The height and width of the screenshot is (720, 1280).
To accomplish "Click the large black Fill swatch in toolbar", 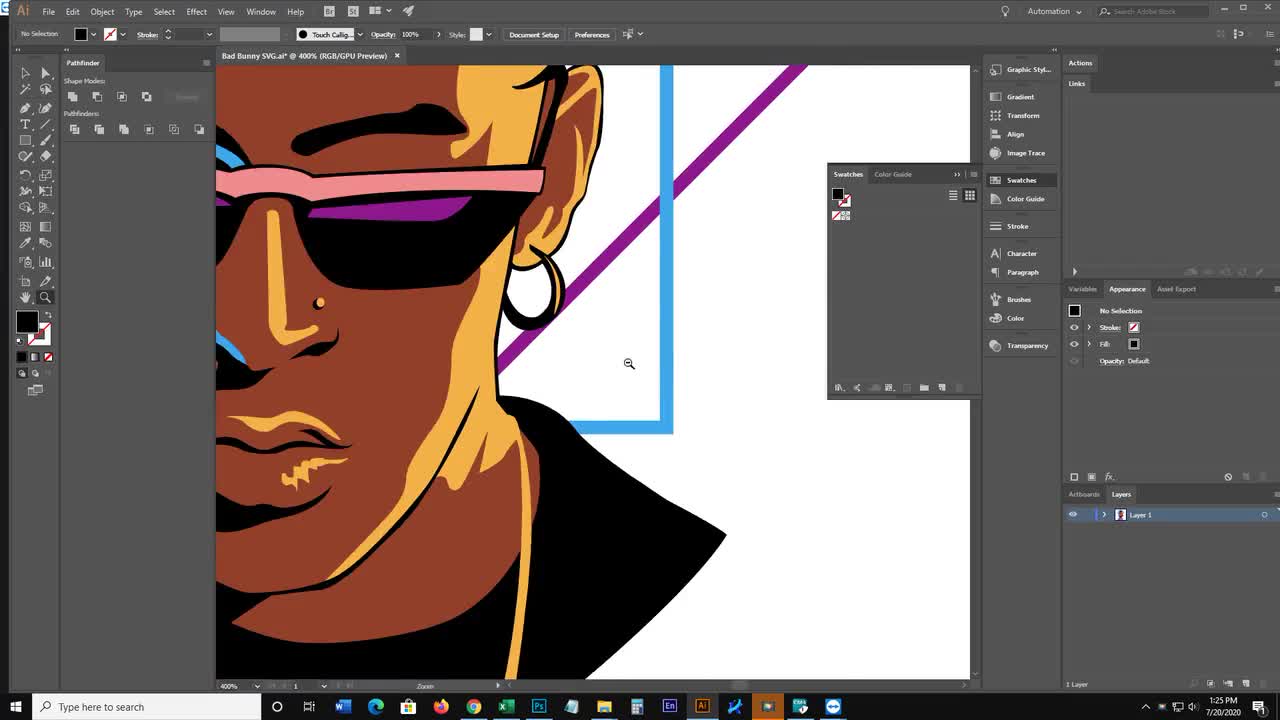I will pos(27,321).
